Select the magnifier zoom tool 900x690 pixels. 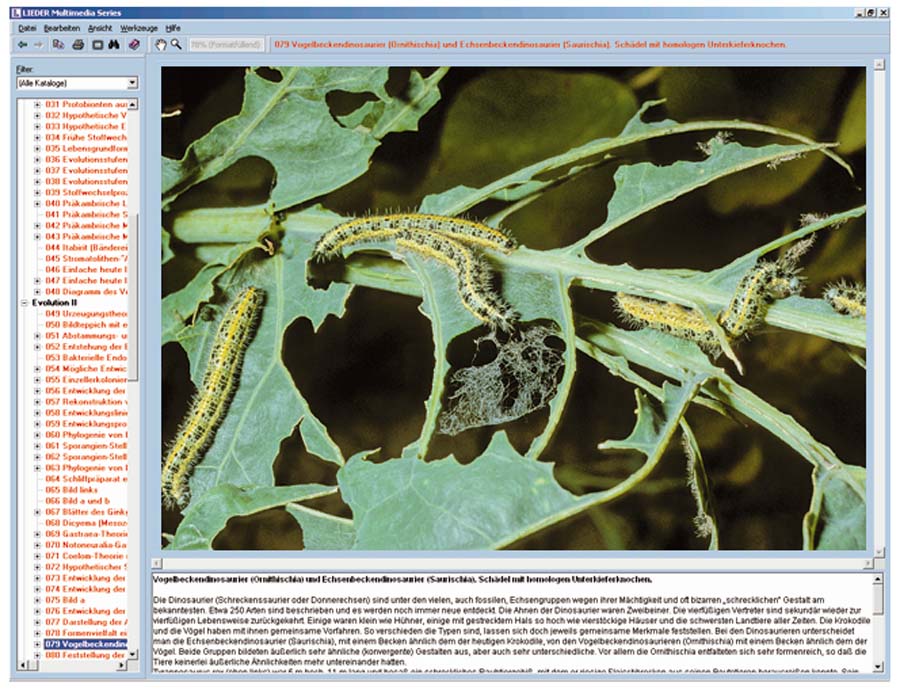[x=176, y=45]
